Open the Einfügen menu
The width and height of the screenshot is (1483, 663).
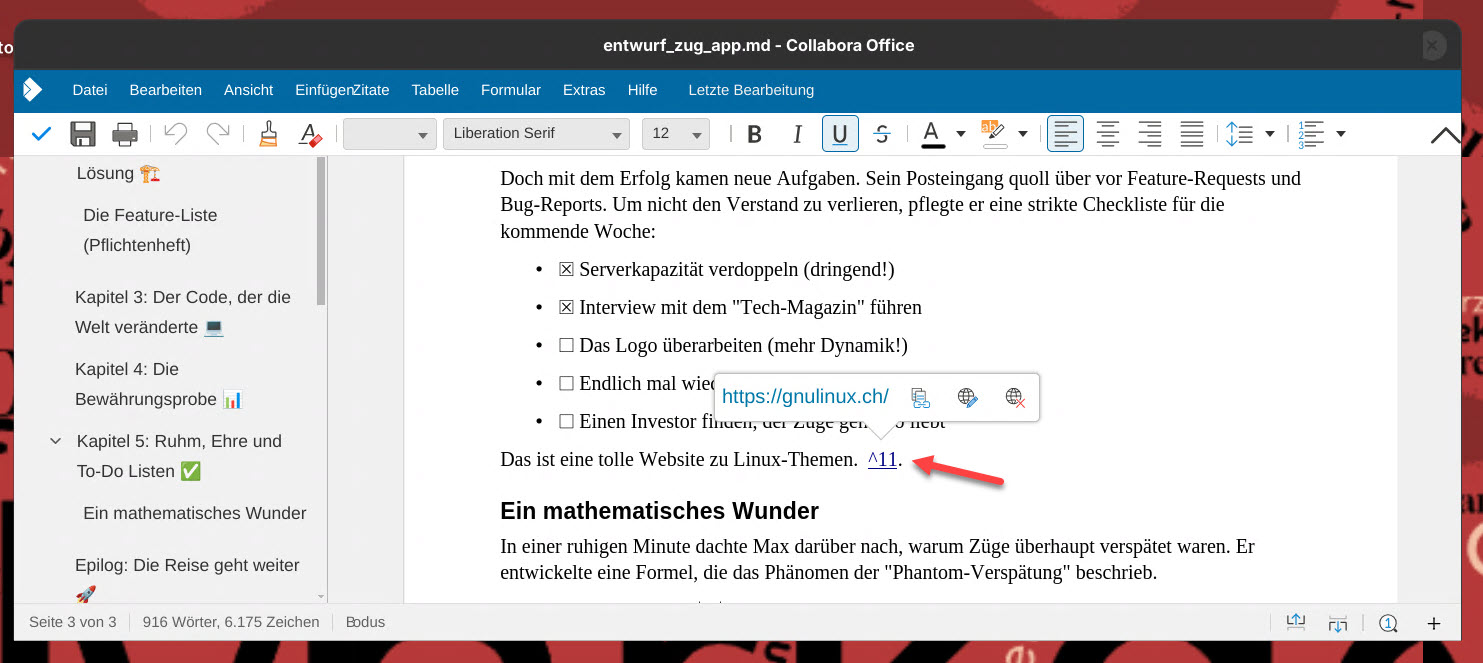[x=322, y=90]
